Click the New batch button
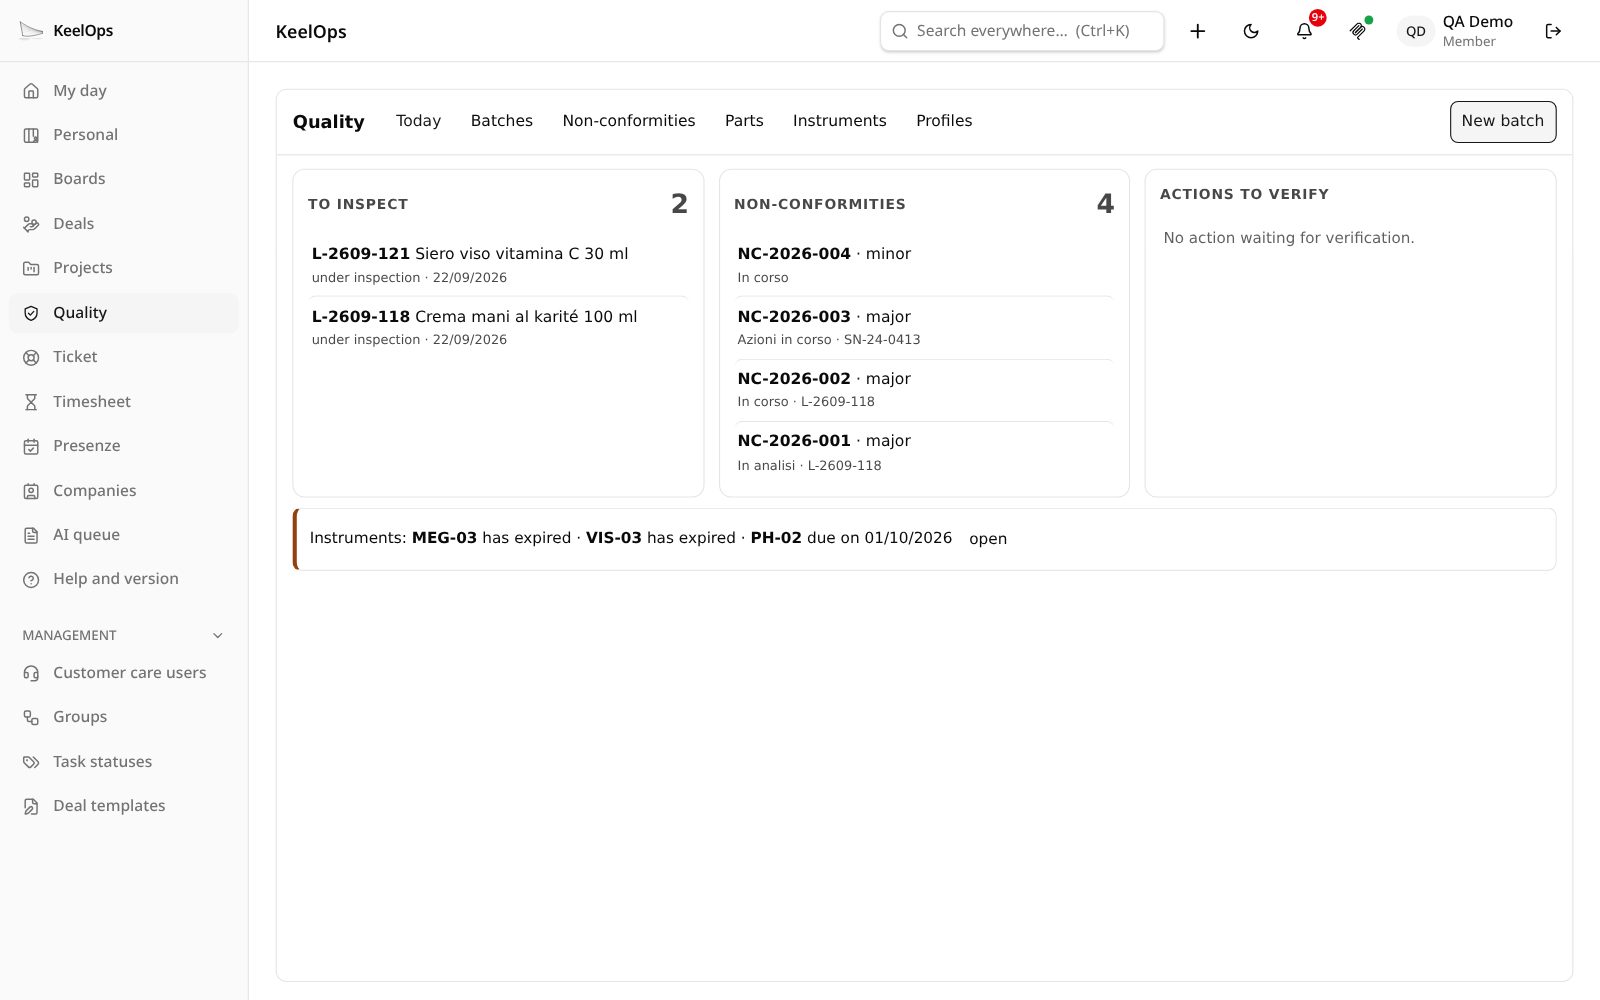This screenshot has height=1000, width=1600. (x=1503, y=122)
